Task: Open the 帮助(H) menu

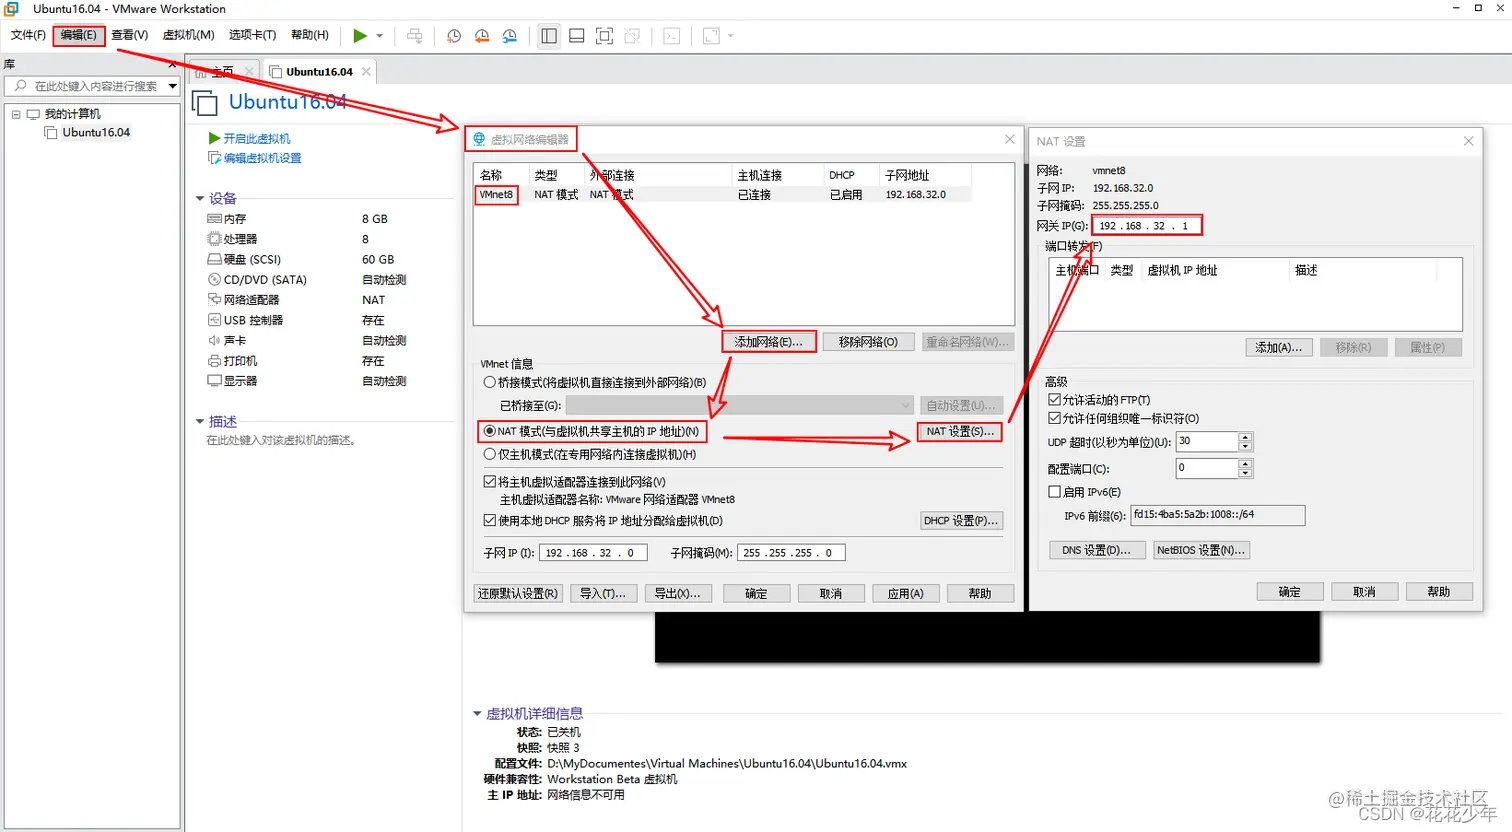Action: [x=309, y=35]
